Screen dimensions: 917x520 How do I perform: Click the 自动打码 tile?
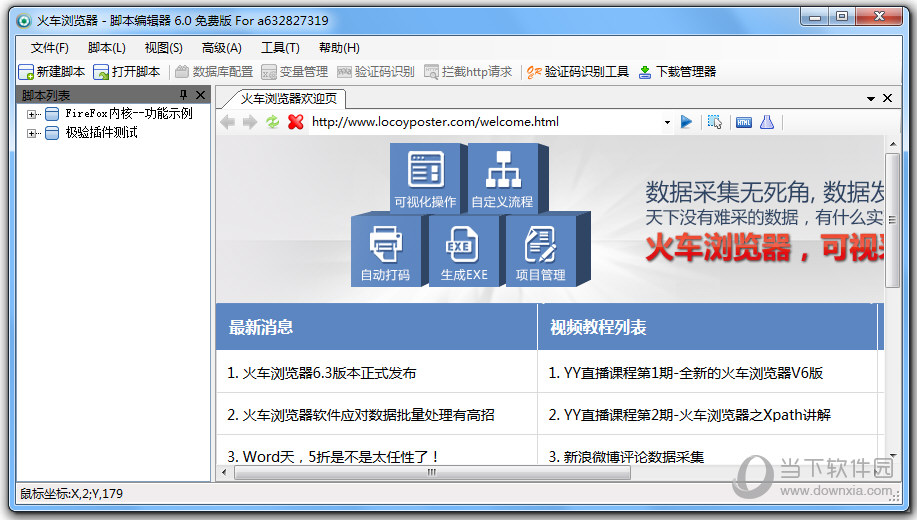pos(385,250)
